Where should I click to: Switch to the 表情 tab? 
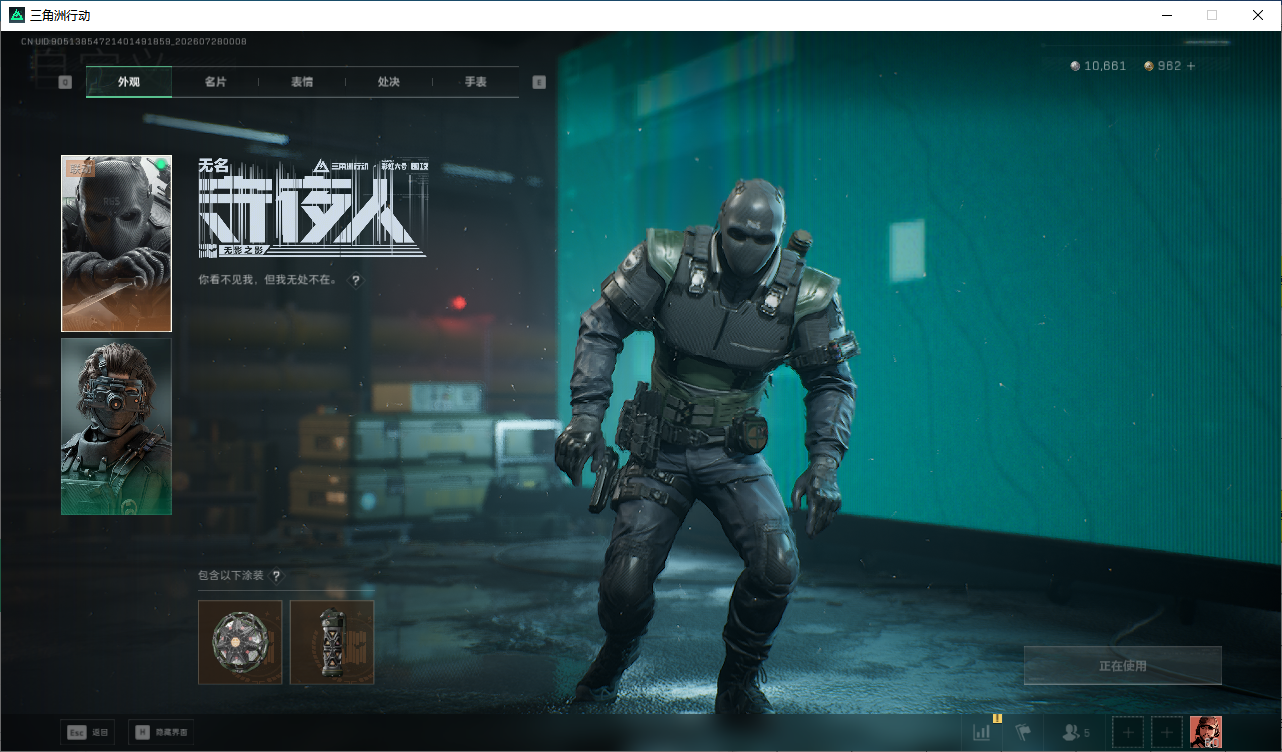[x=302, y=82]
